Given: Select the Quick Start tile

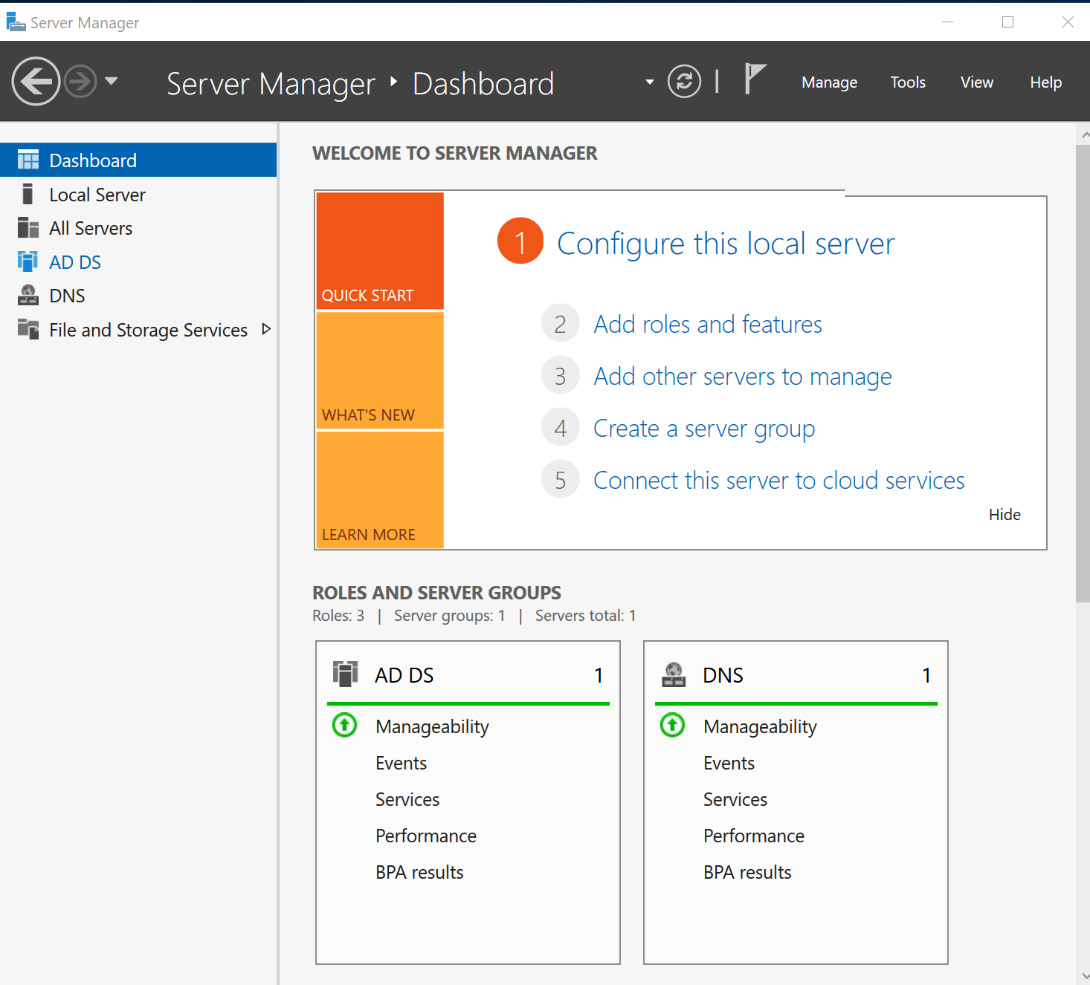Looking at the screenshot, I should tap(380, 251).
